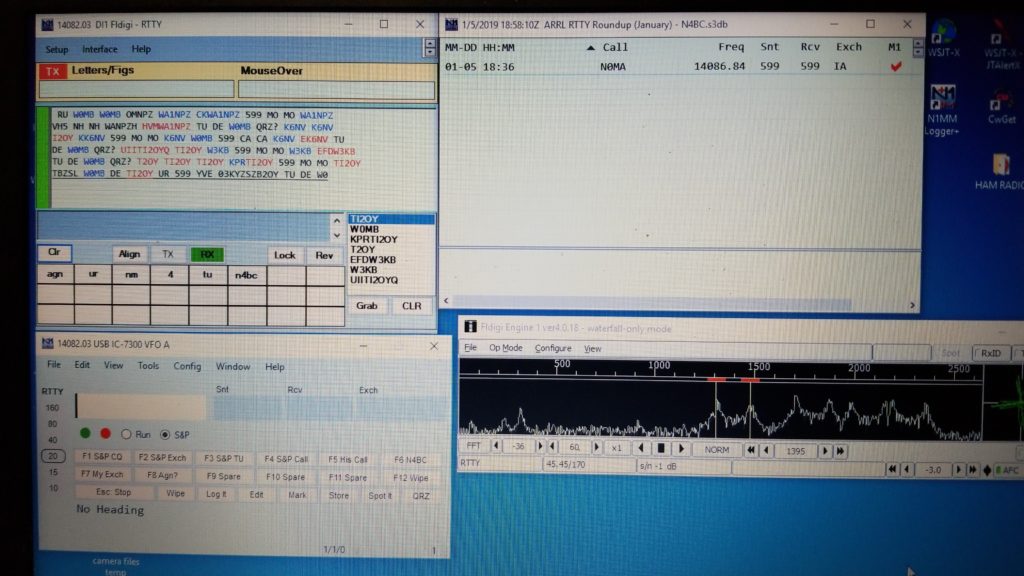
Task: Increase the -3.0 squelch value one step
Action: [958, 470]
